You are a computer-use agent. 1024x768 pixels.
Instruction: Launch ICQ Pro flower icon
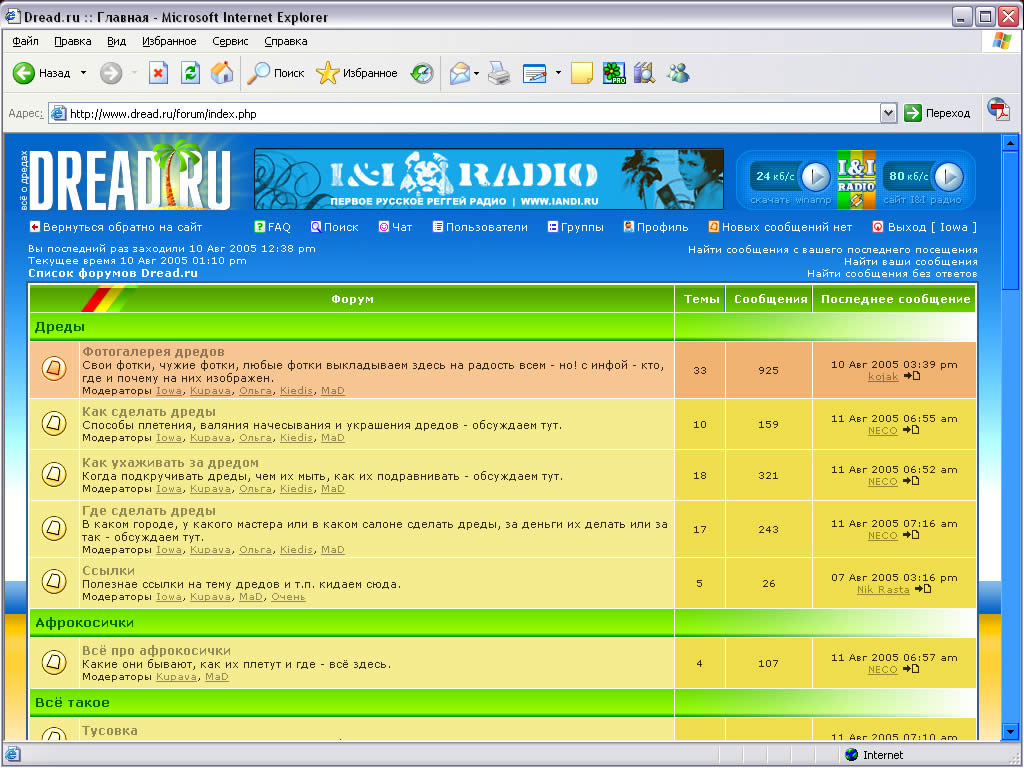coord(613,73)
